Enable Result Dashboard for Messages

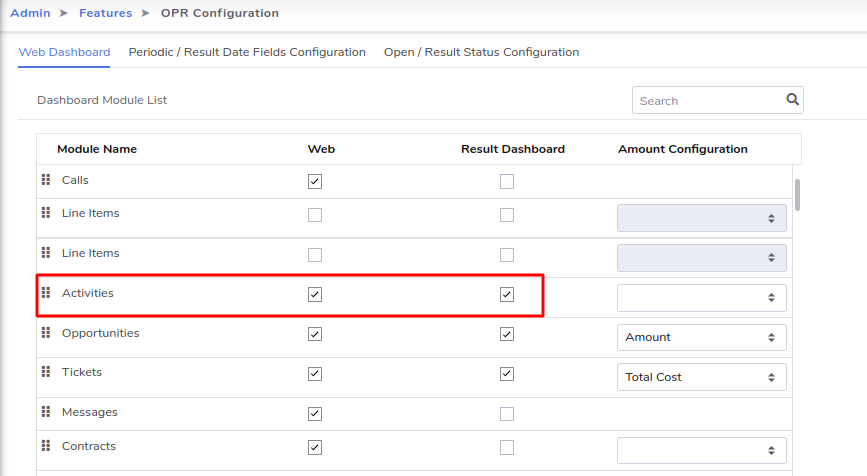click(x=506, y=414)
